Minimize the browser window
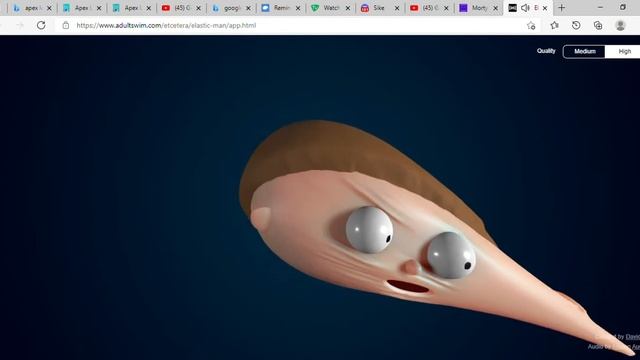Image resolution: width=640 pixels, height=360 pixels. 600,7
